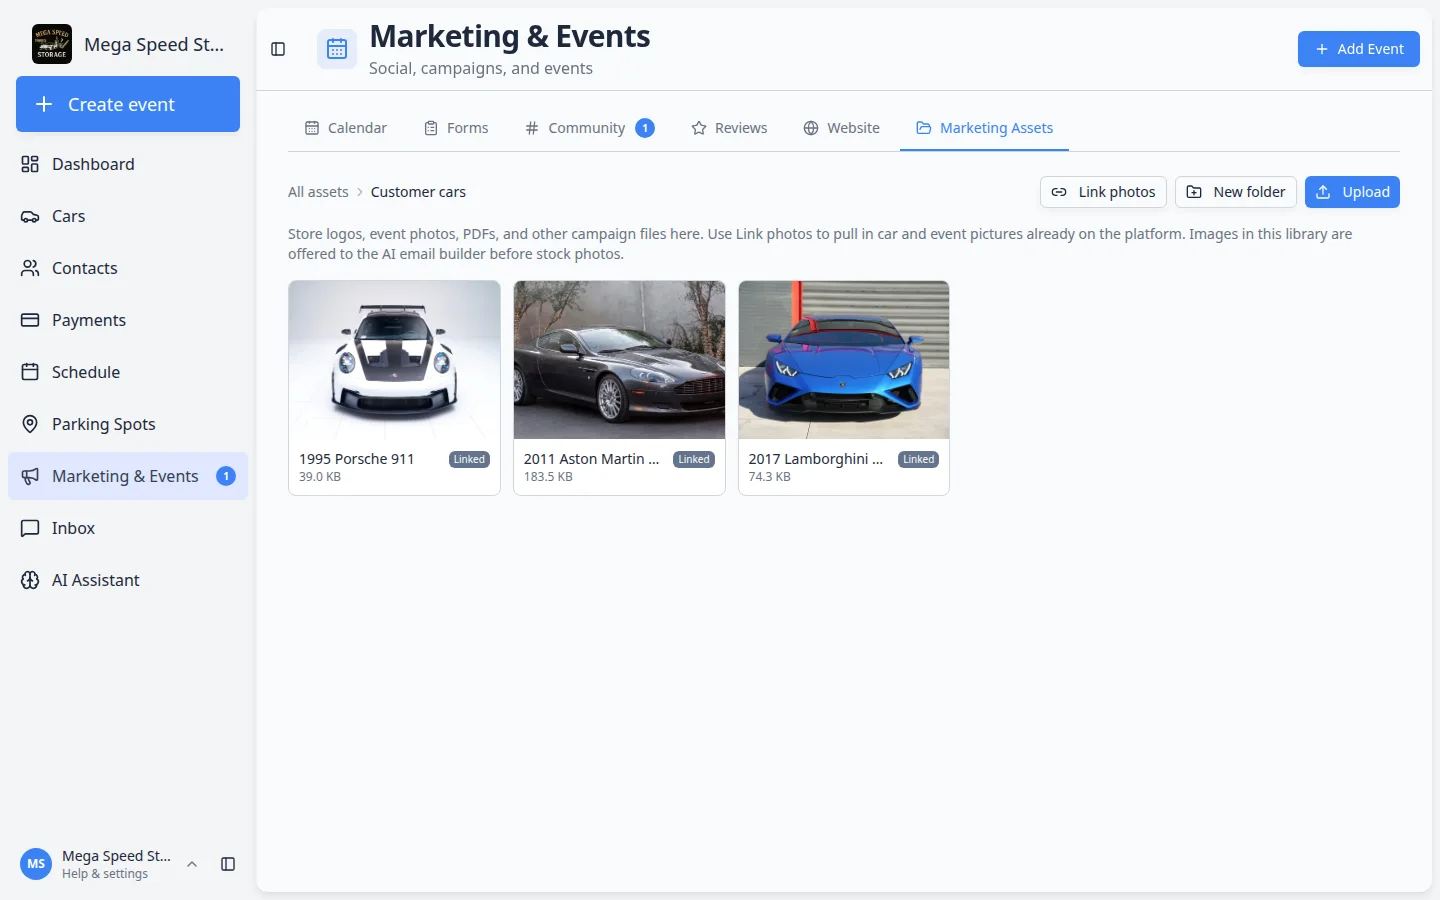The width and height of the screenshot is (1440, 900).
Task: Collapse the sidebar using the bottom panel icon
Action: tap(228, 864)
